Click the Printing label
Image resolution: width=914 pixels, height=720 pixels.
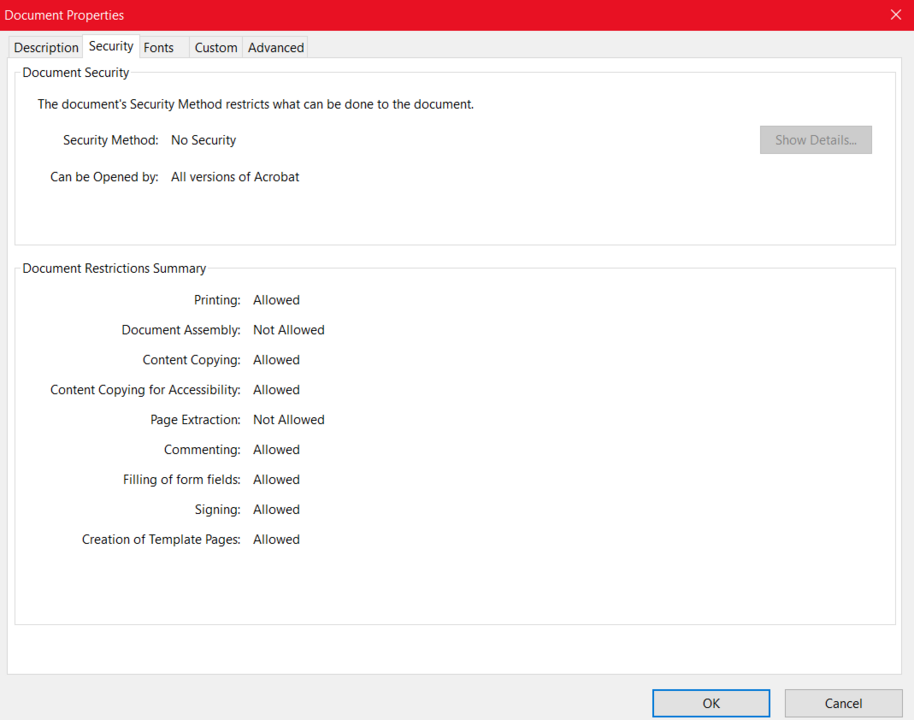217,300
